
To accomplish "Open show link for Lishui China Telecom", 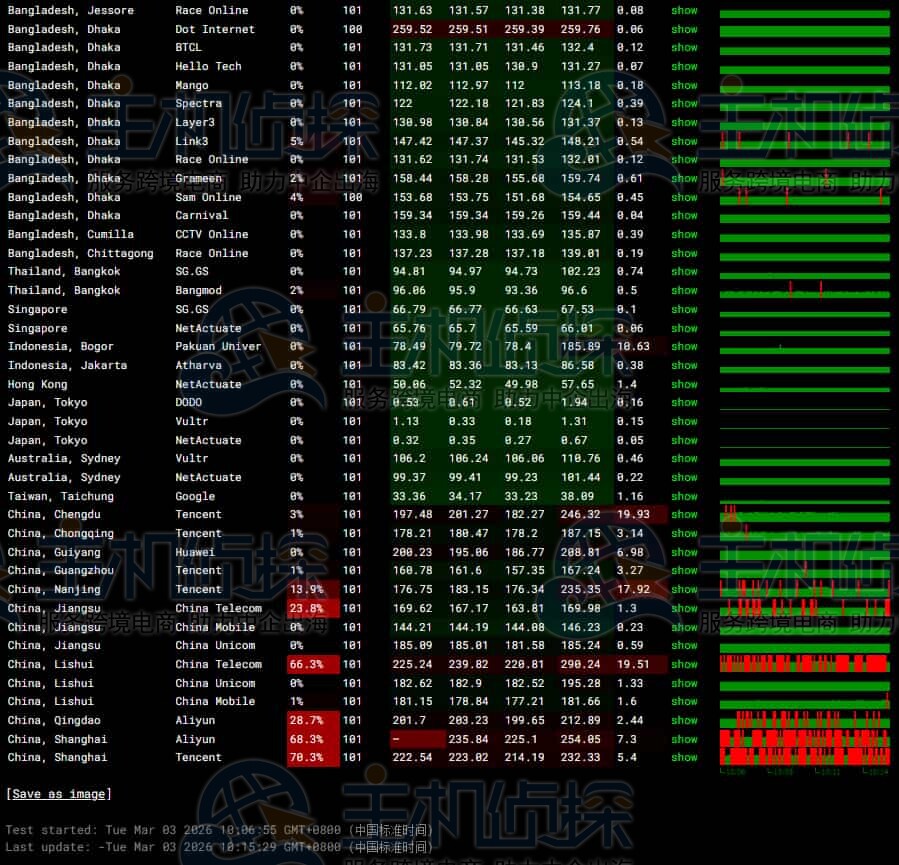I will tap(684, 664).
